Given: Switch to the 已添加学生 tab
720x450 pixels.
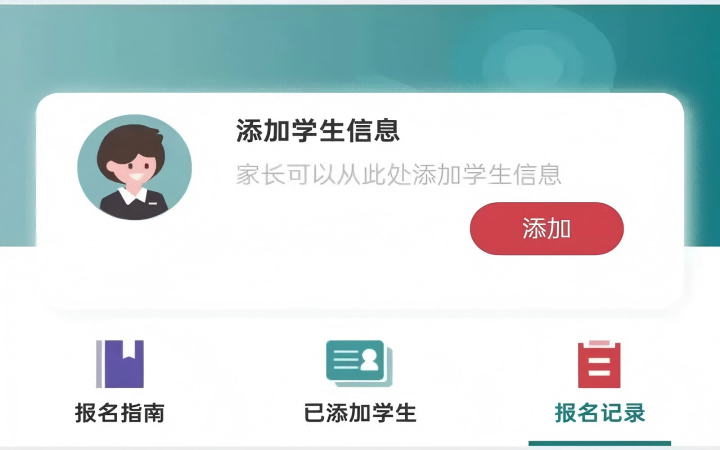Looking at the screenshot, I should (360, 412).
